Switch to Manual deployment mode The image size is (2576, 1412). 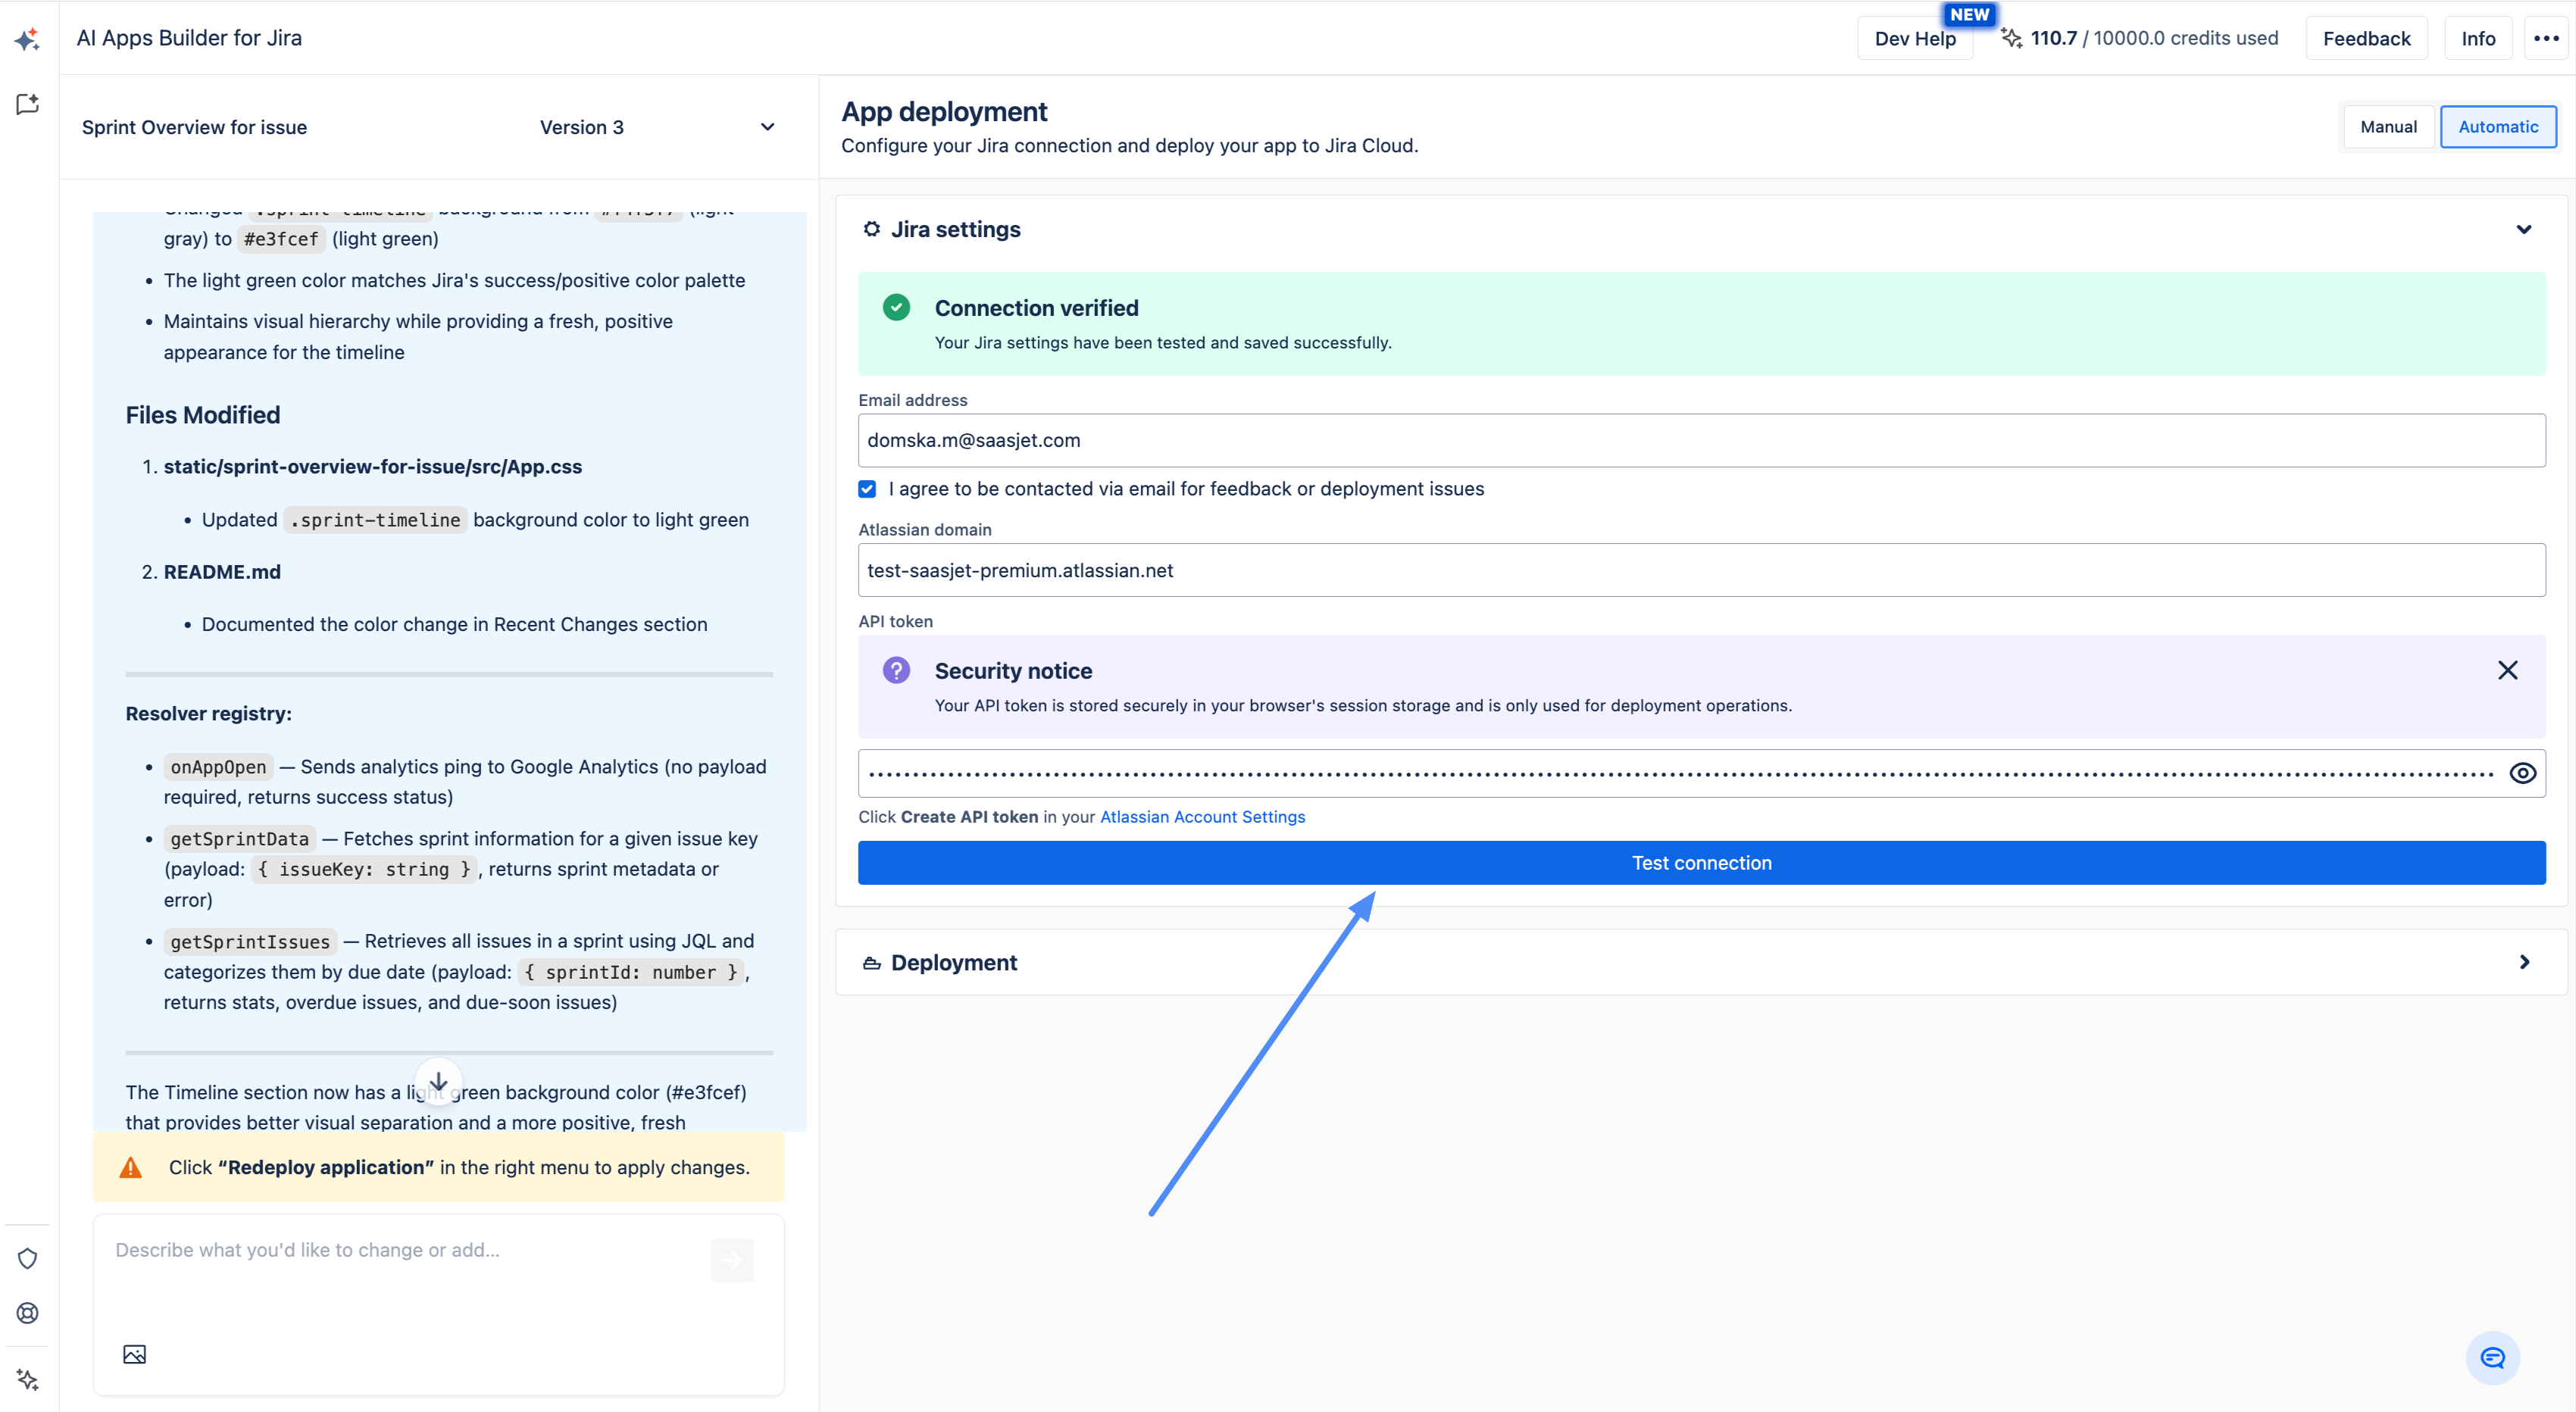[x=2388, y=127]
